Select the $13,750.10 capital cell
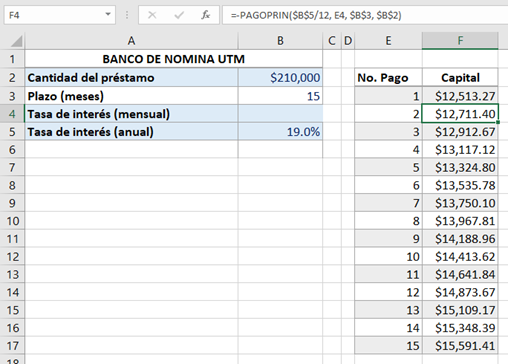The width and height of the screenshot is (508, 364). click(460, 203)
